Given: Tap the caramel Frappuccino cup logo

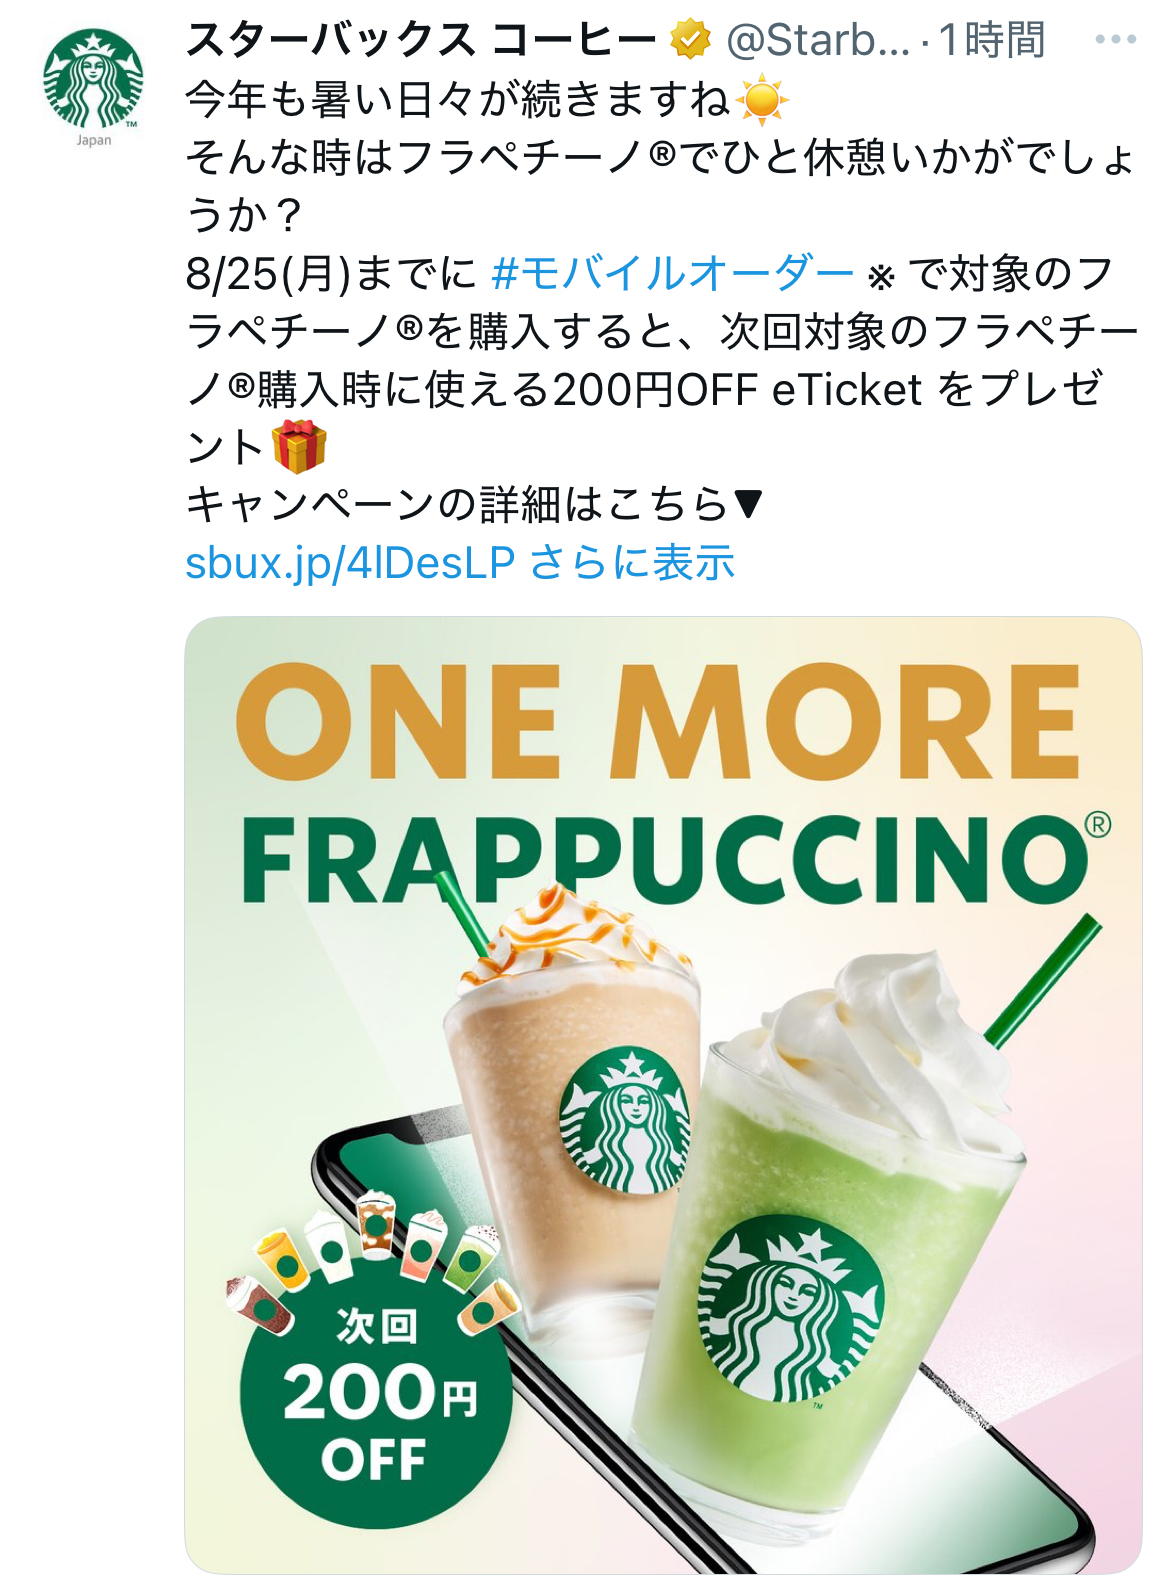Looking at the screenshot, I should click(x=625, y=1120).
